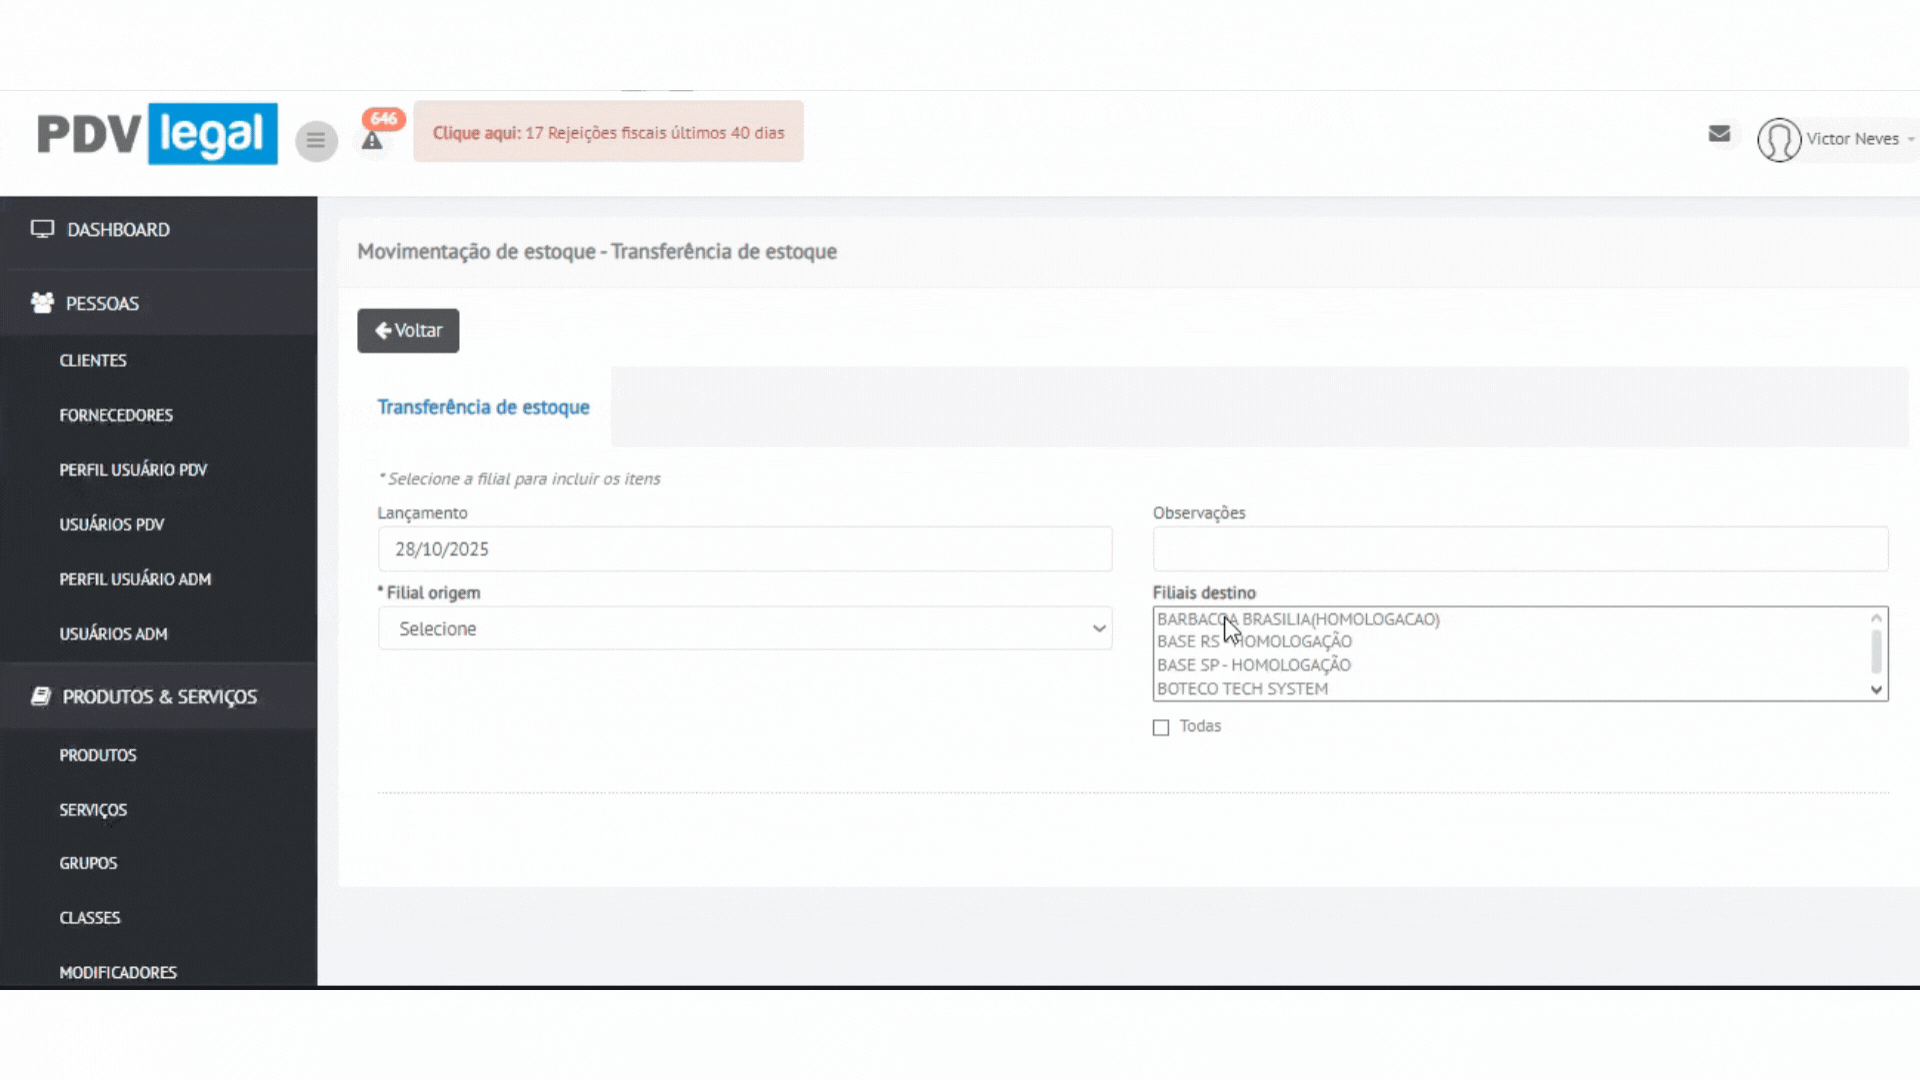Expand the Victor Neves user menu arrow
This screenshot has height=1080, width=1920.
point(1910,140)
